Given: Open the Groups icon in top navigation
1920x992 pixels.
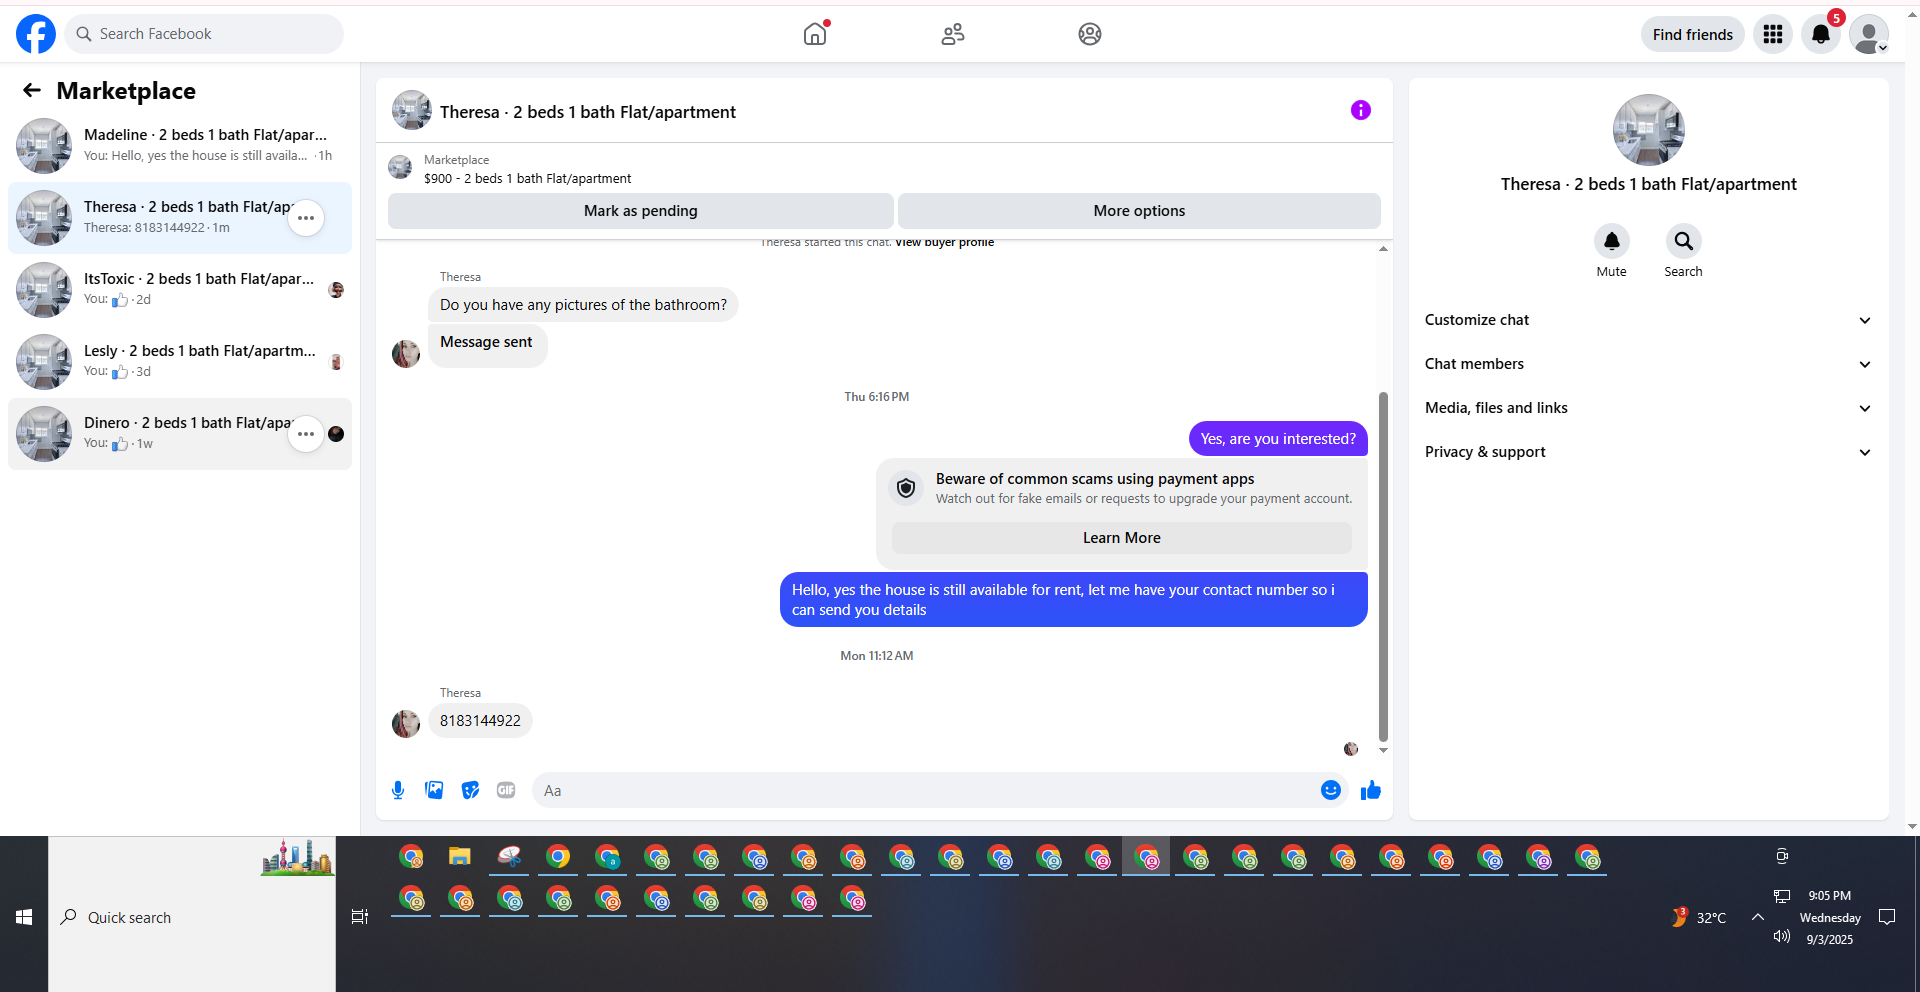Looking at the screenshot, I should click(1090, 34).
